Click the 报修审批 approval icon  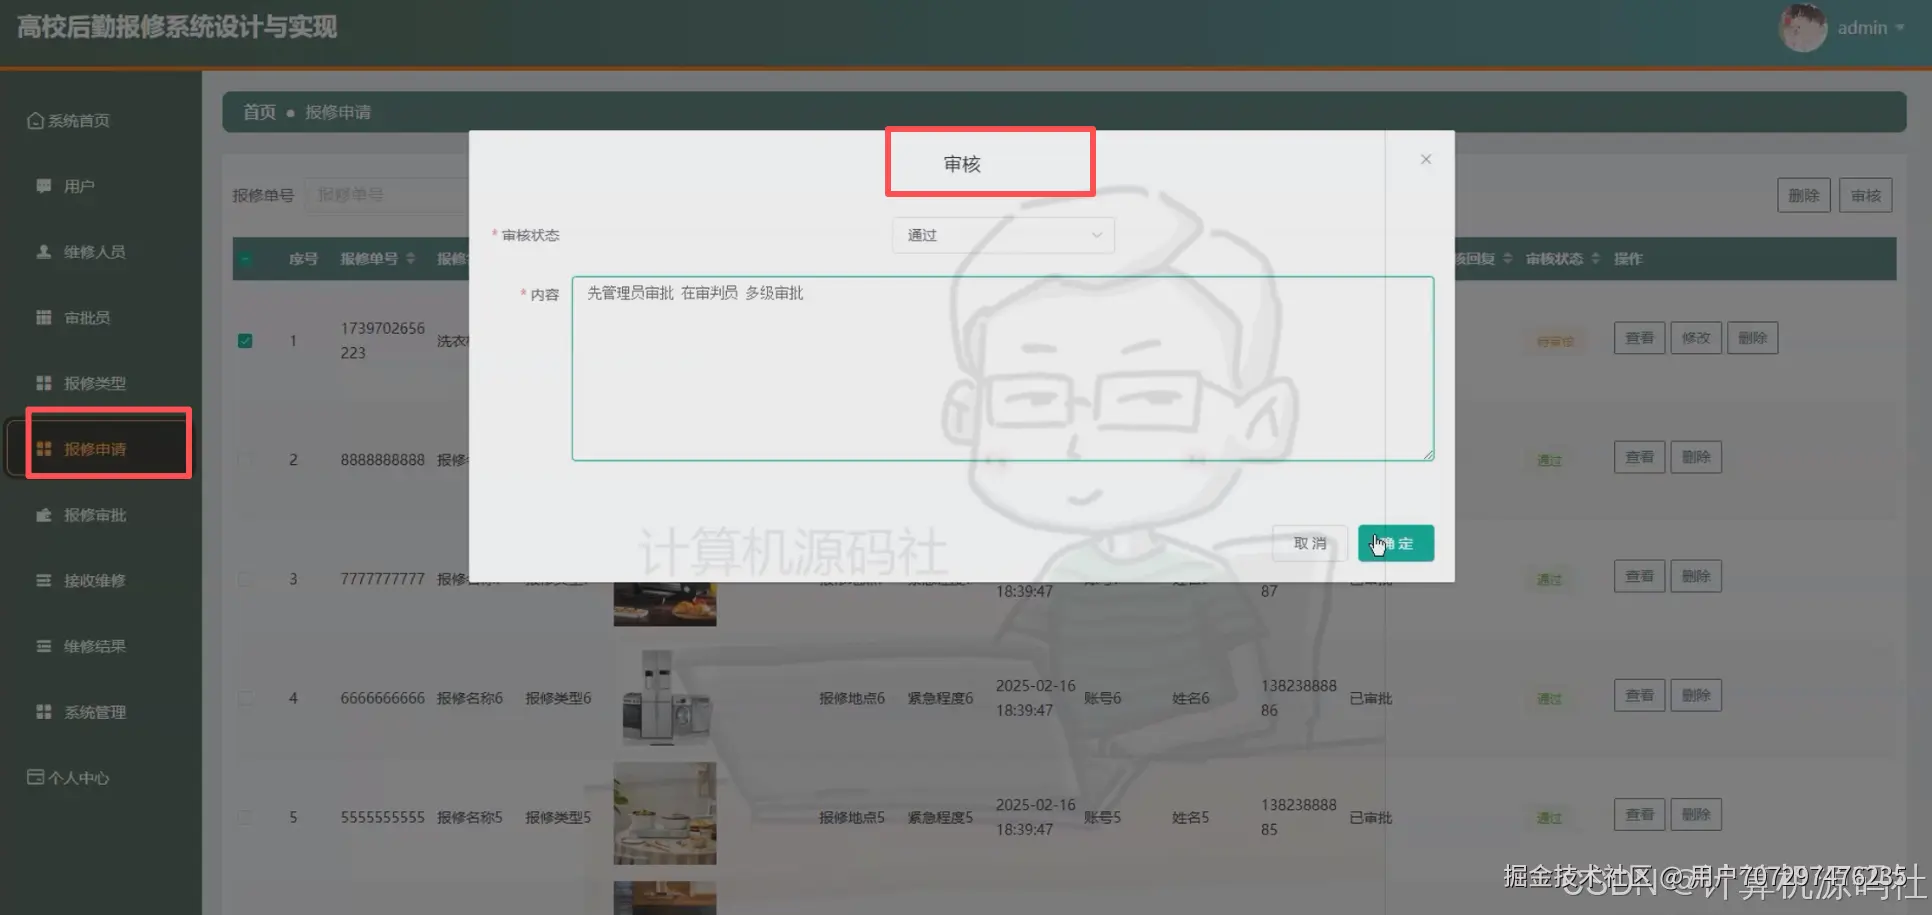pyautogui.click(x=42, y=514)
